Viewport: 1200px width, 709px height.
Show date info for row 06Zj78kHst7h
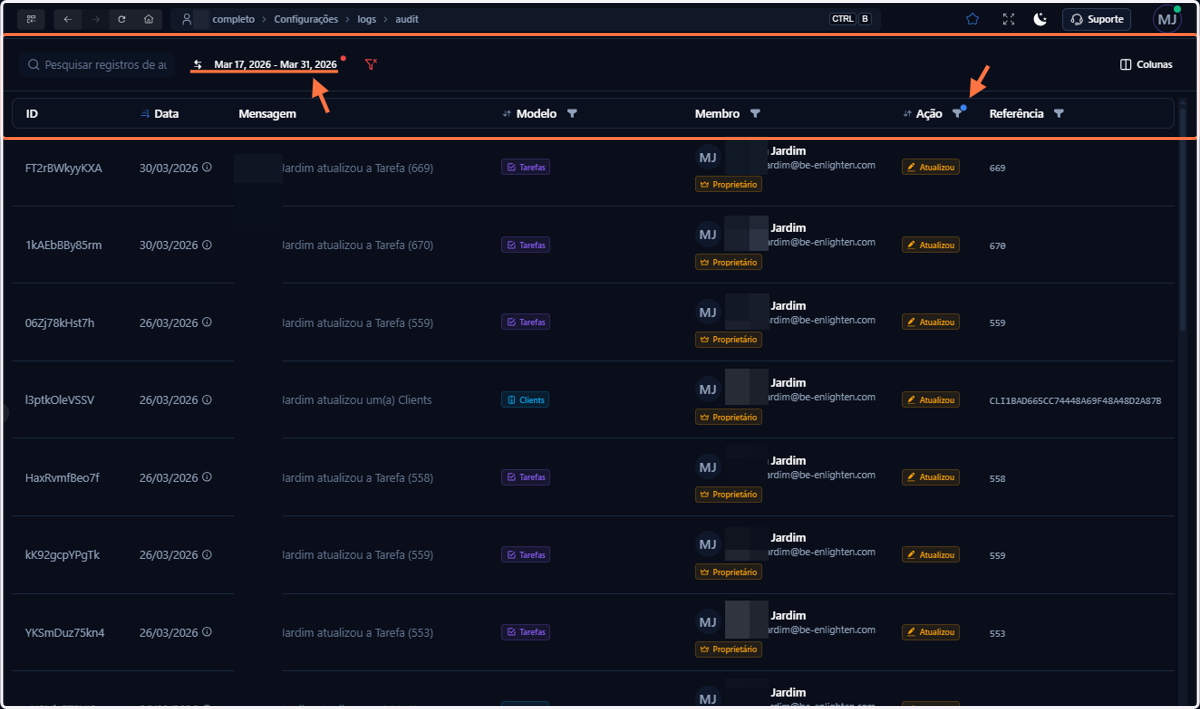(x=207, y=323)
